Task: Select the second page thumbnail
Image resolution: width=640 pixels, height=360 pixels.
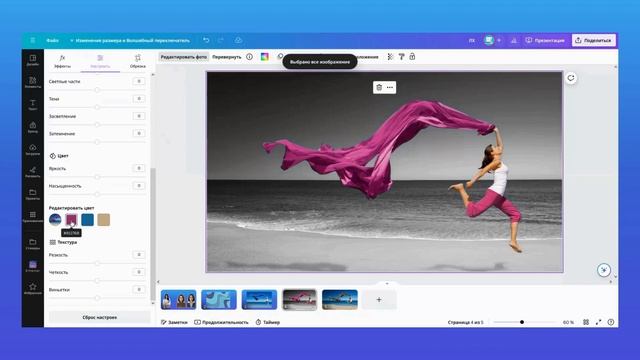Action: coord(219,300)
